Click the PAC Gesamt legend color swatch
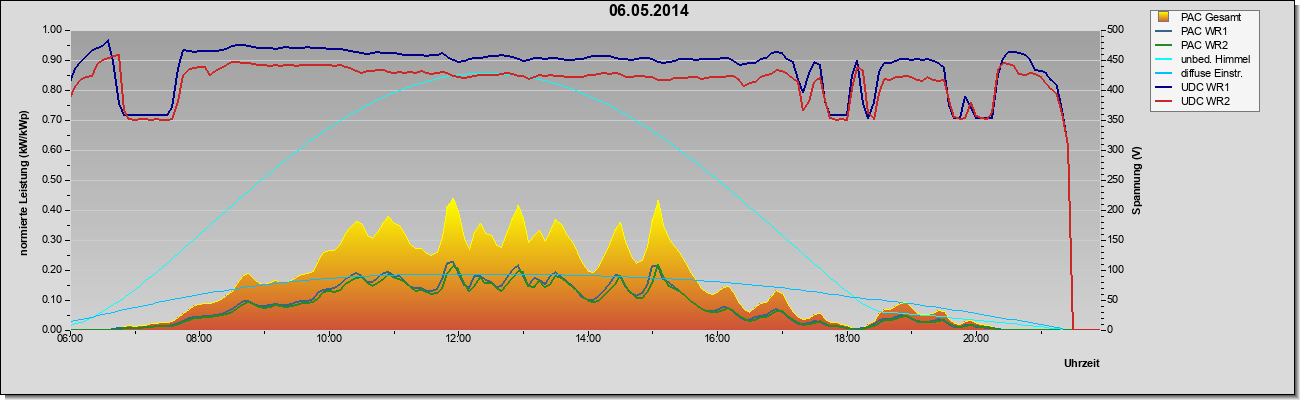Image resolution: width=1300 pixels, height=400 pixels. pyautogui.click(x=1164, y=17)
